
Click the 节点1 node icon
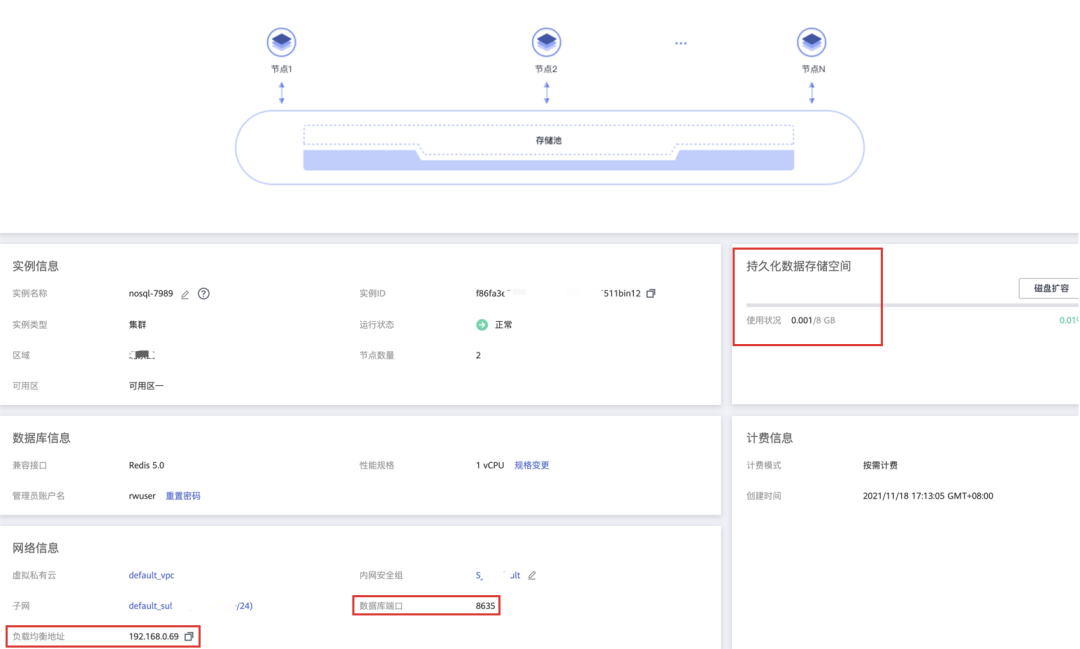[x=281, y=42]
